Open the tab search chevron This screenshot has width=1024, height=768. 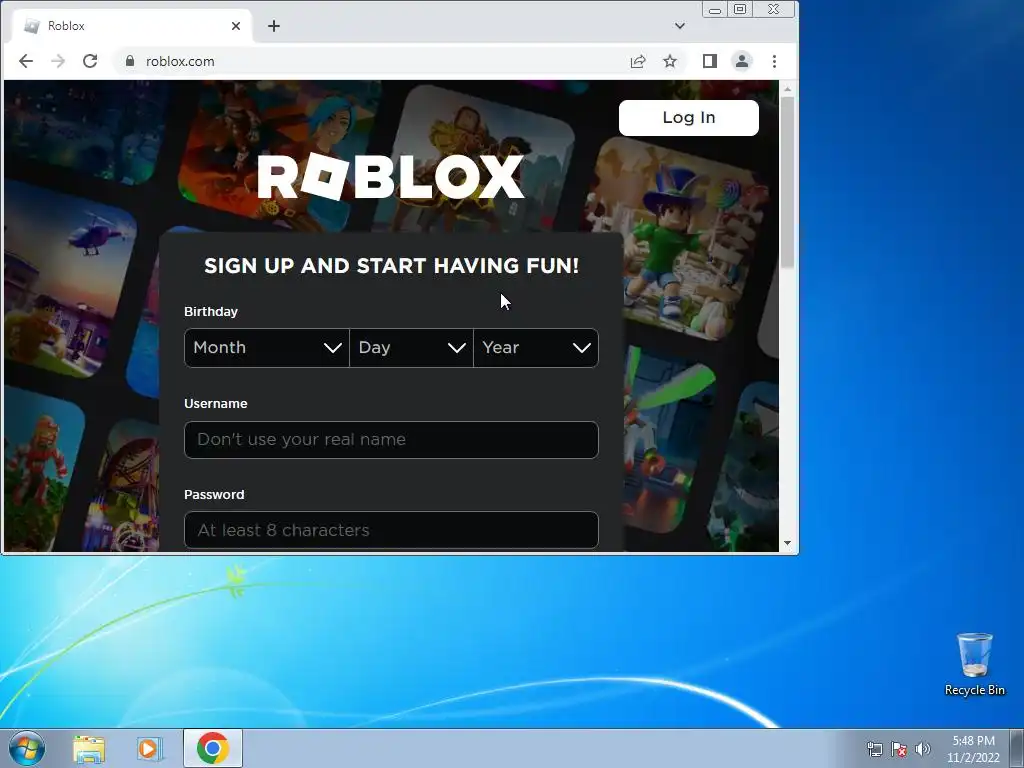(x=680, y=26)
